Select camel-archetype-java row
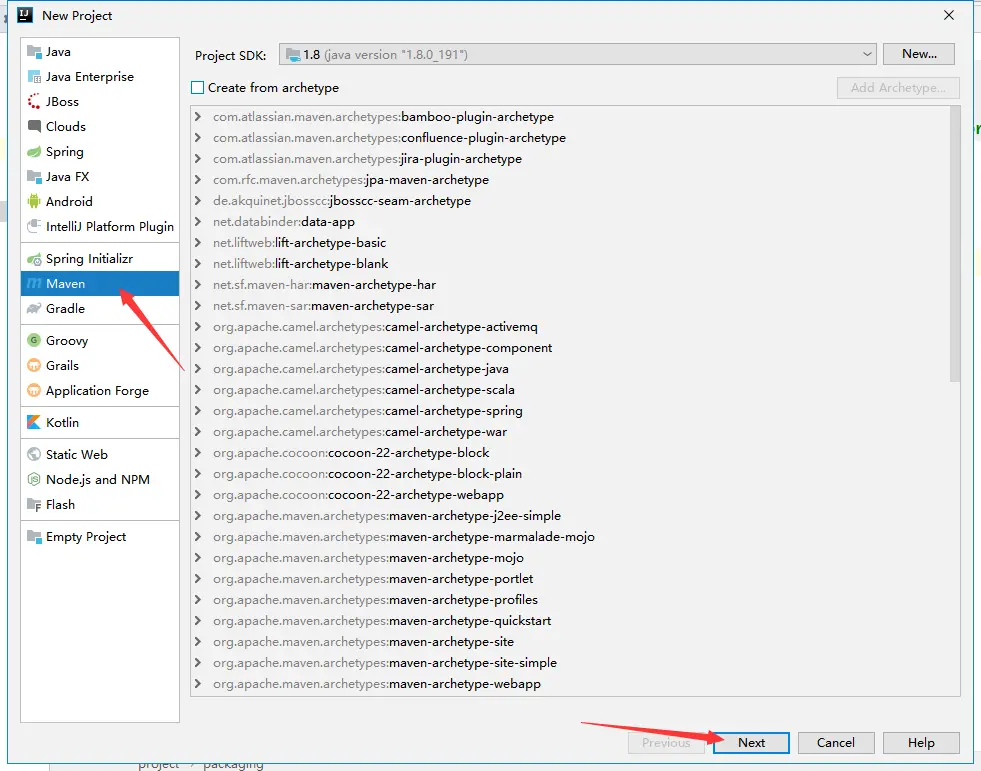 (x=360, y=369)
